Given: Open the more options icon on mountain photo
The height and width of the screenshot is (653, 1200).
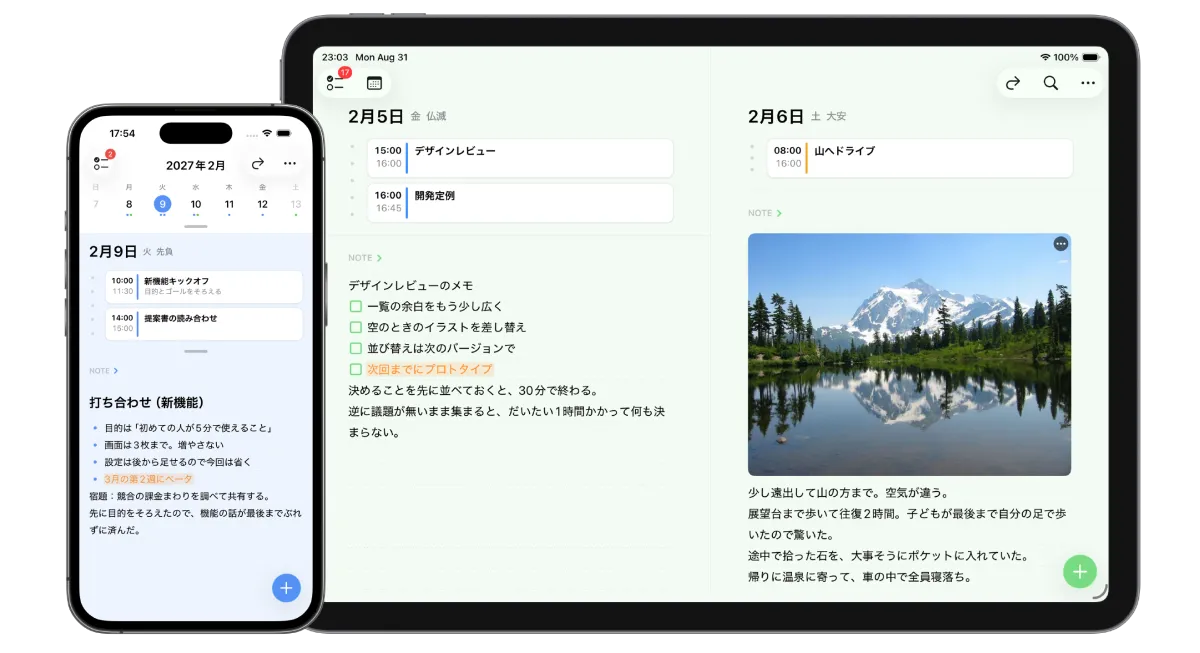Looking at the screenshot, I should (x=1061, y=244).
